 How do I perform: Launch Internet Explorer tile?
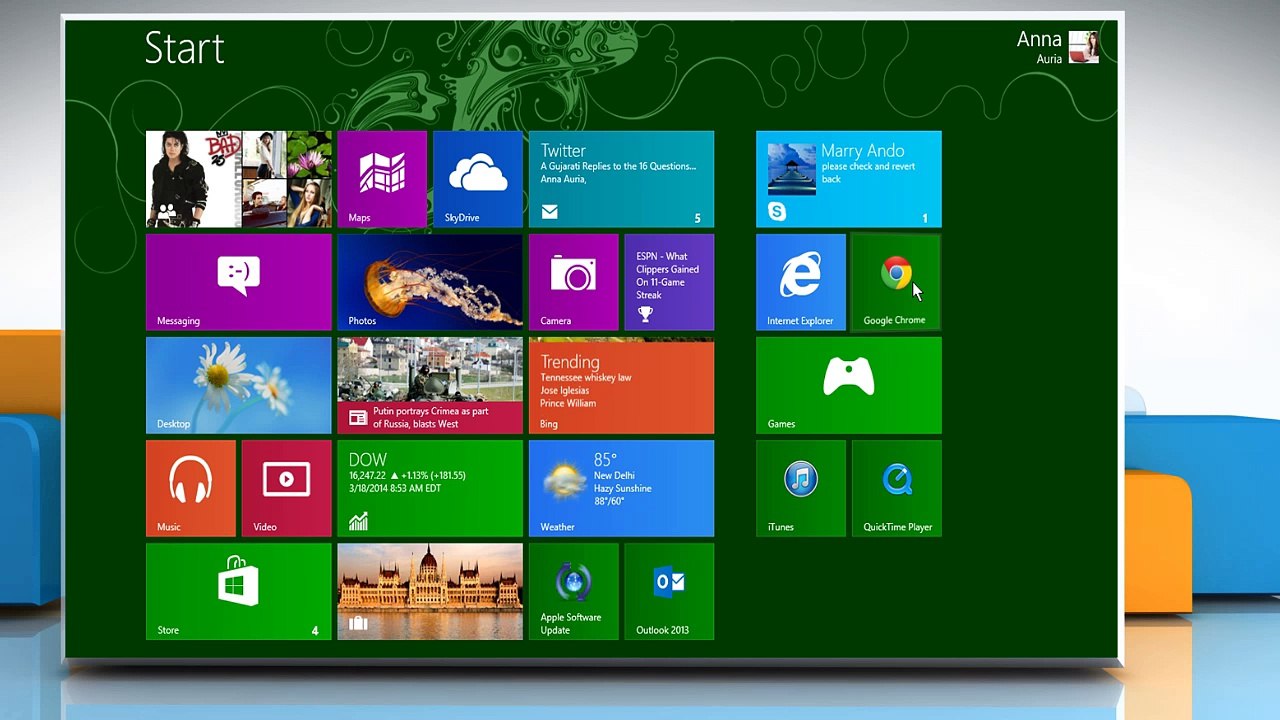tap(800, 282)
